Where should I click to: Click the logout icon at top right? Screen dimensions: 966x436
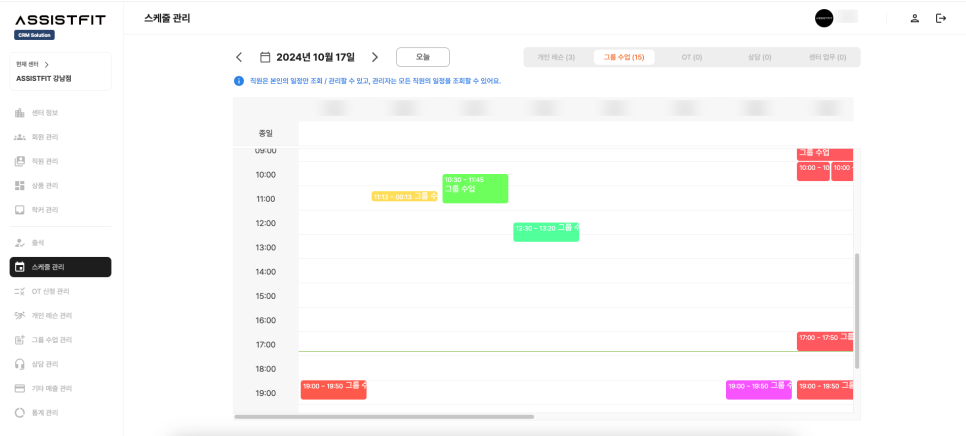click(940, 18)
